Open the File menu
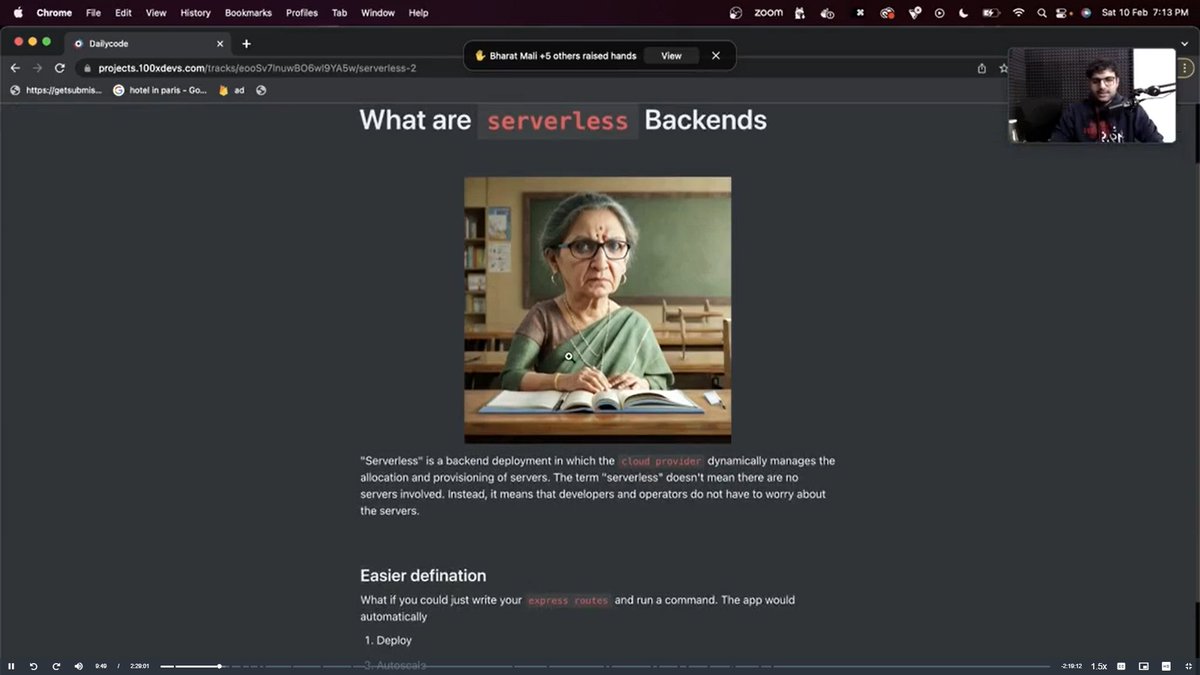 click(93, 13)
